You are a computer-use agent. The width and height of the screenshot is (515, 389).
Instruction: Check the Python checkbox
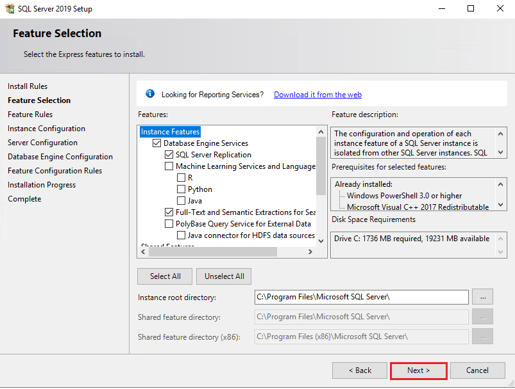[181, 189]
